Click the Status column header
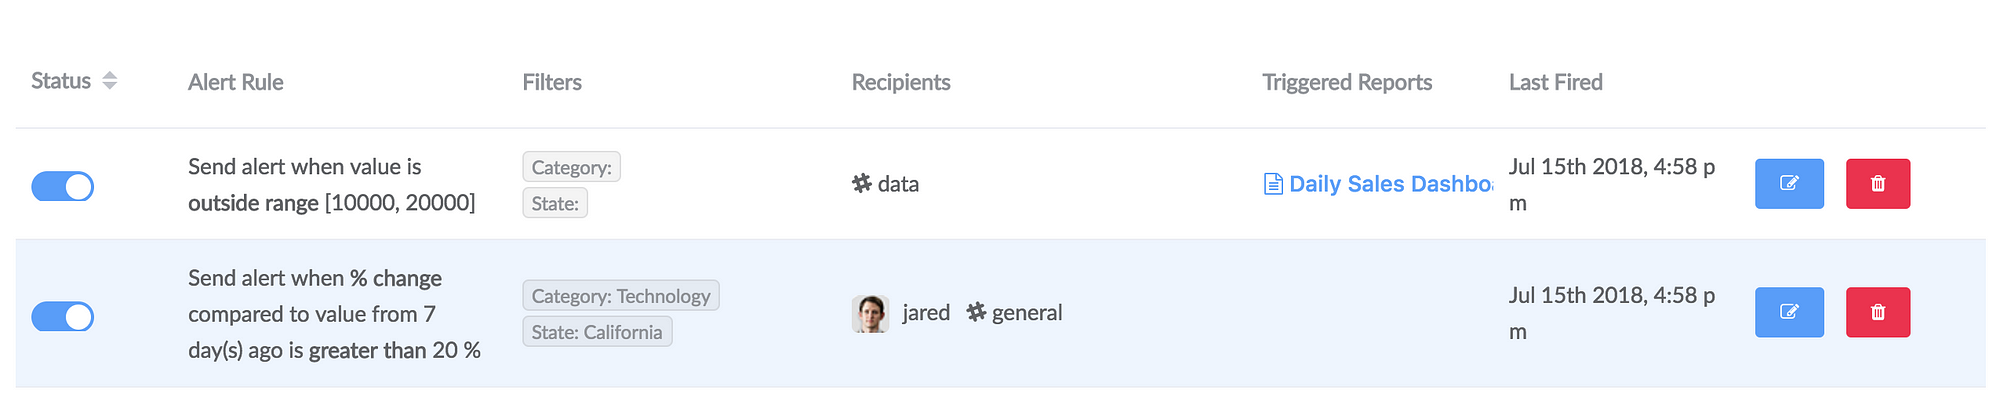The height and width of the screenshot is (413, 2000). click(61, 81)
